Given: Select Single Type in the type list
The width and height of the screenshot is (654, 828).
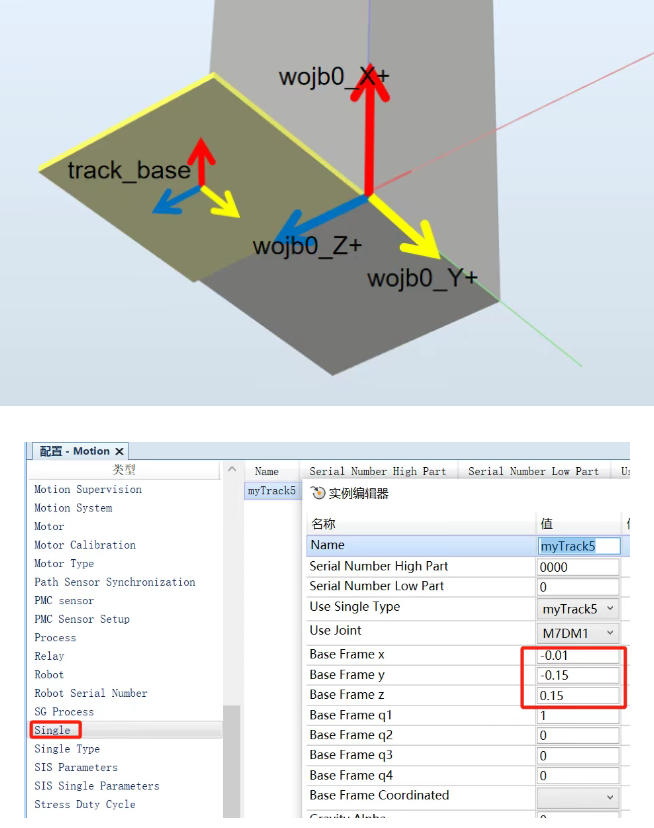Looking at the screenshot, I should (x=67, y=749).
